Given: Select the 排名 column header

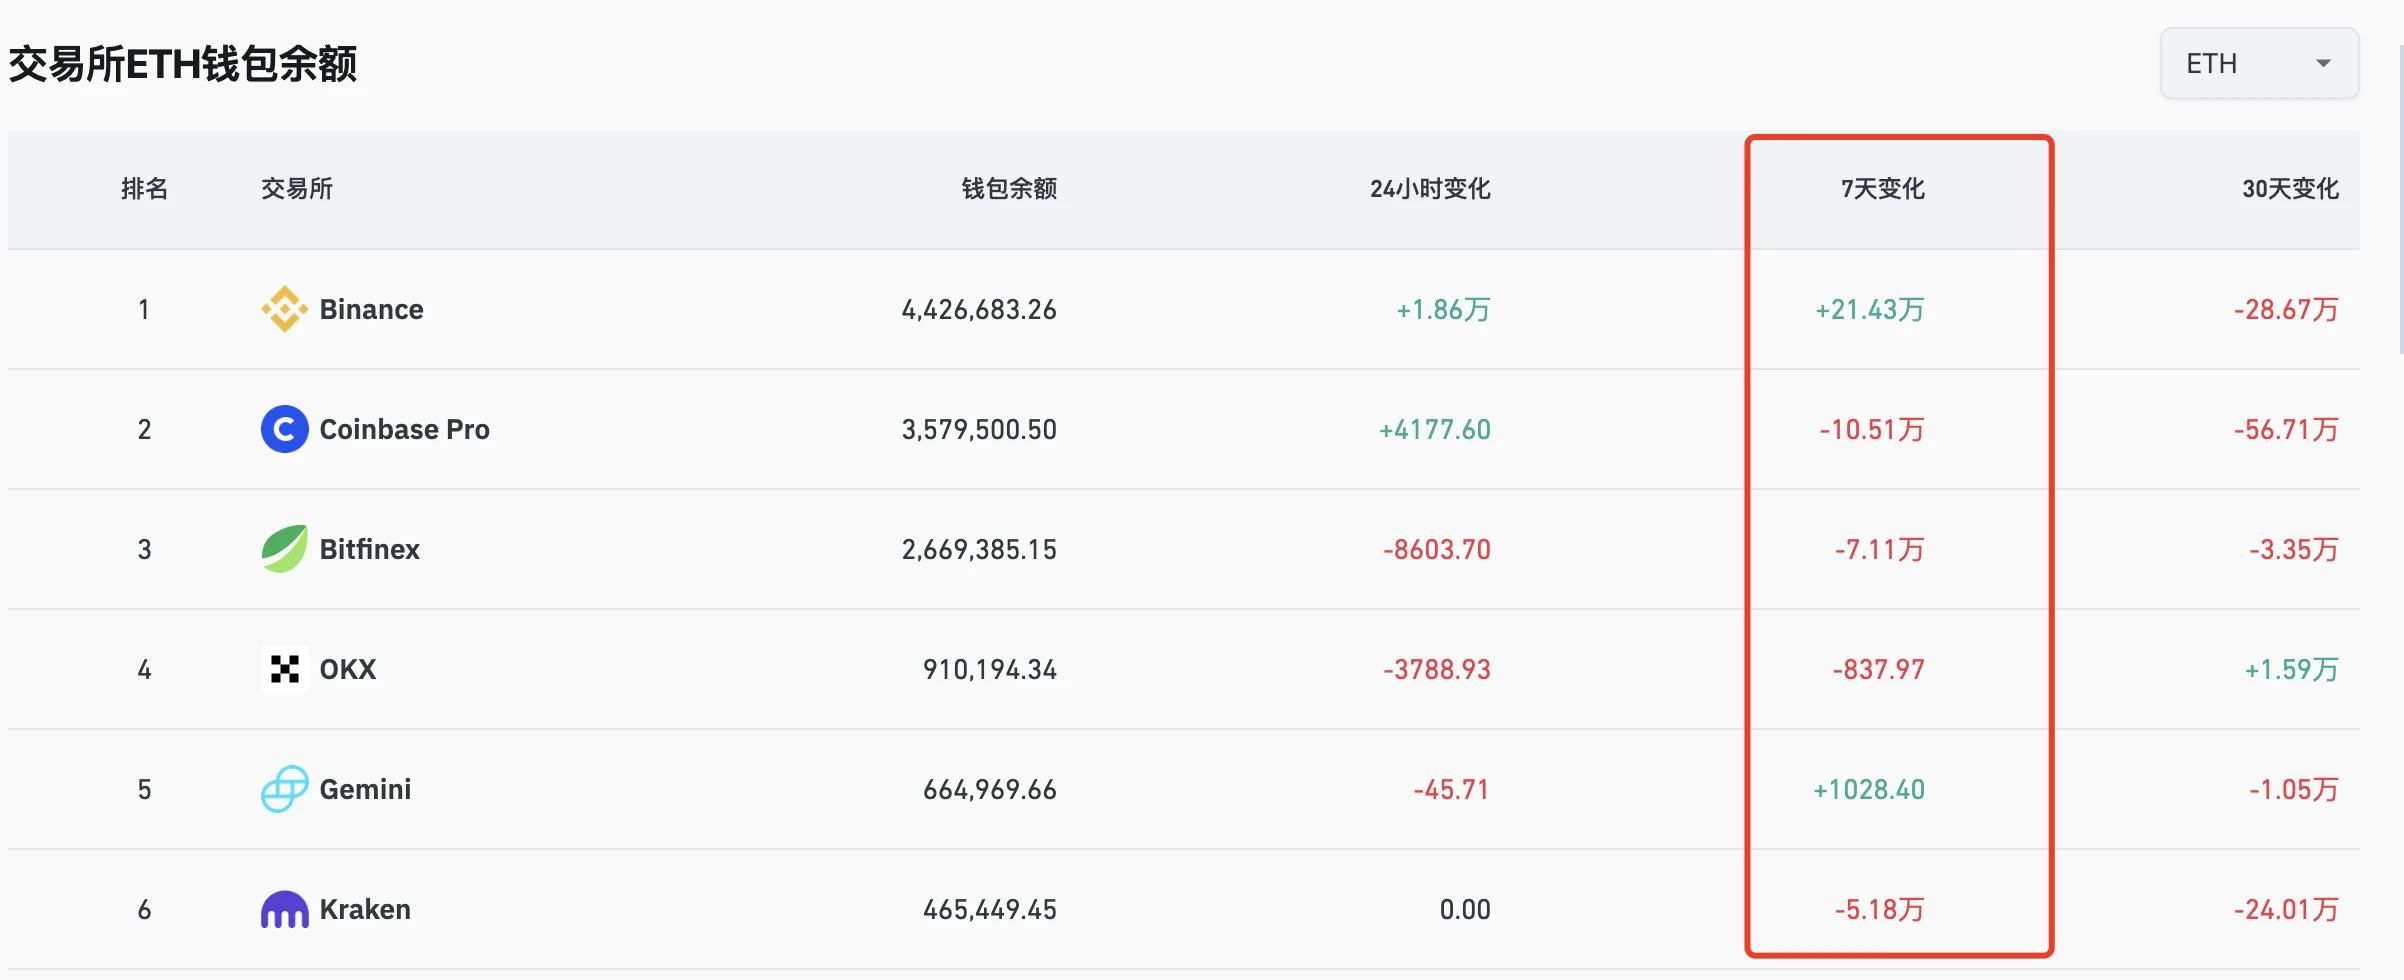Looking at the screenshot, I should click(x=145, y=188).
